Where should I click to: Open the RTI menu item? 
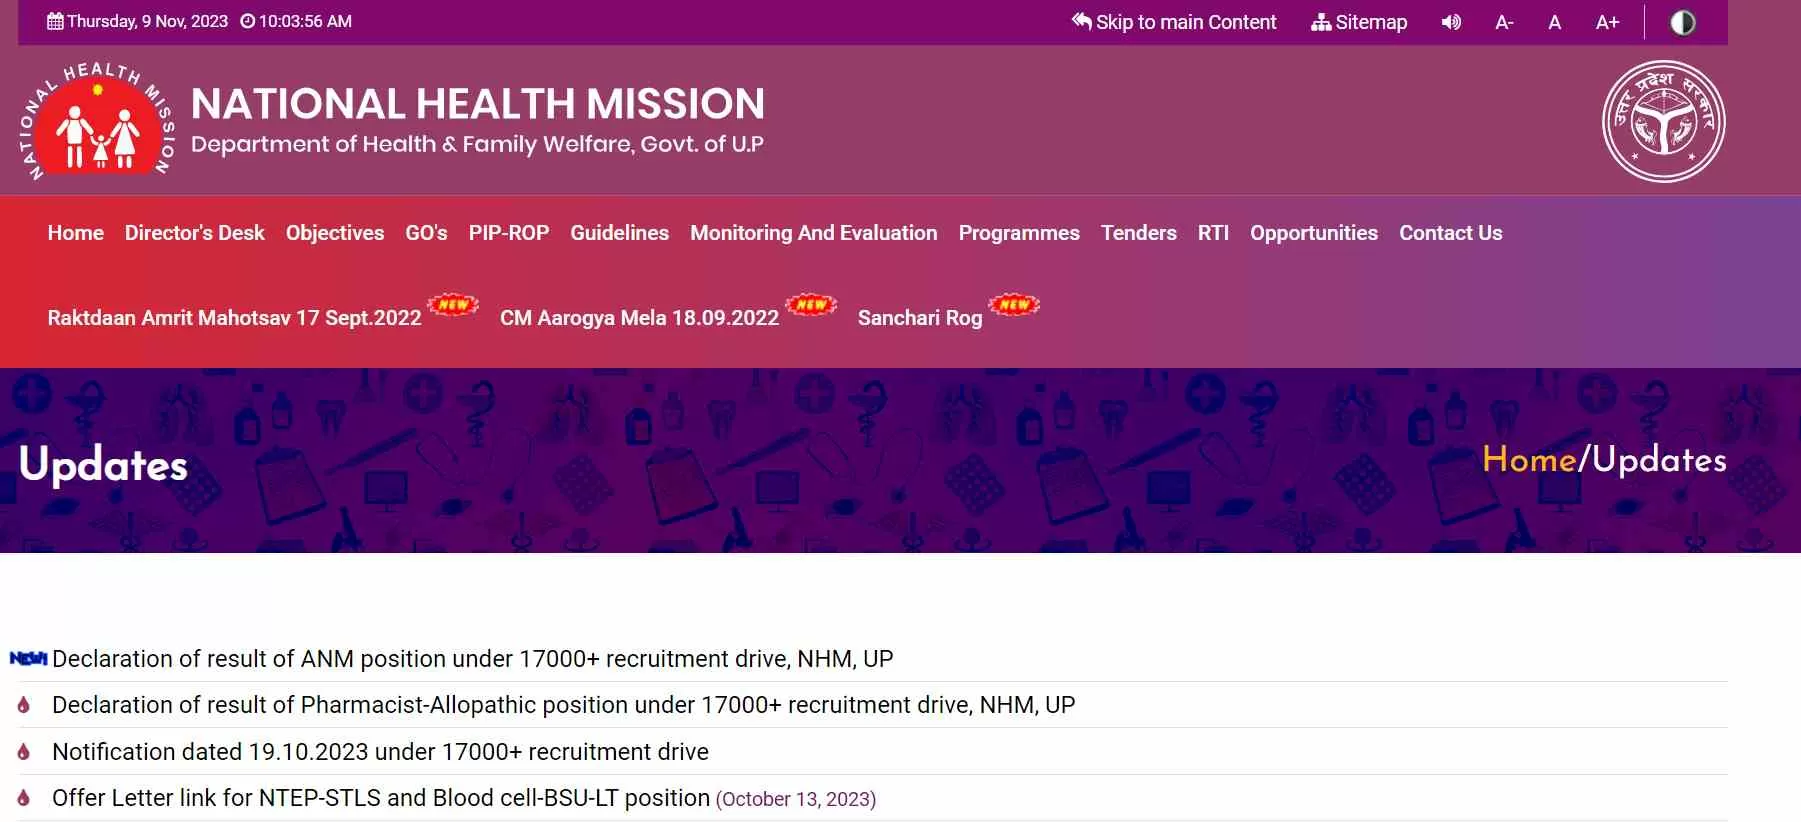click(1213, 233)
